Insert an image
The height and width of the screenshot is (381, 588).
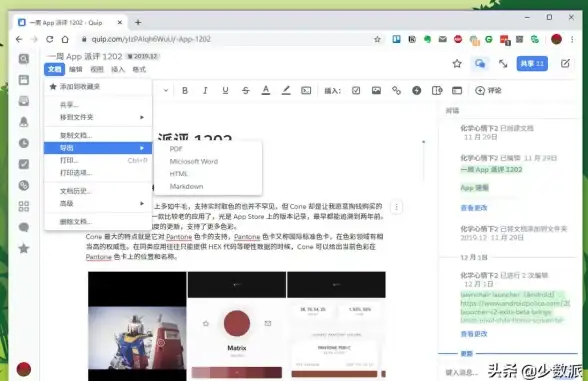coord(376,90)
